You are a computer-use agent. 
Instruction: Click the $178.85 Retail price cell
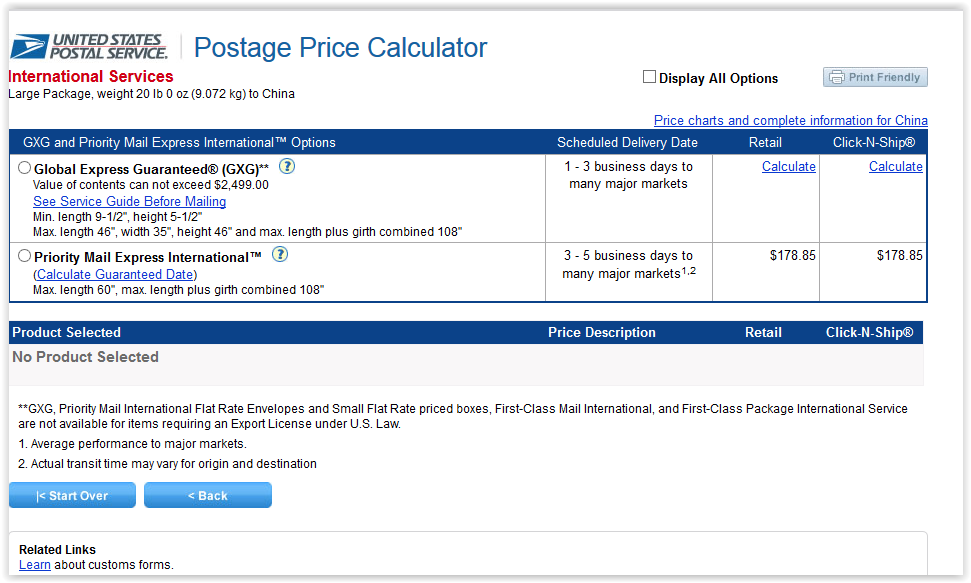[792, 256]
